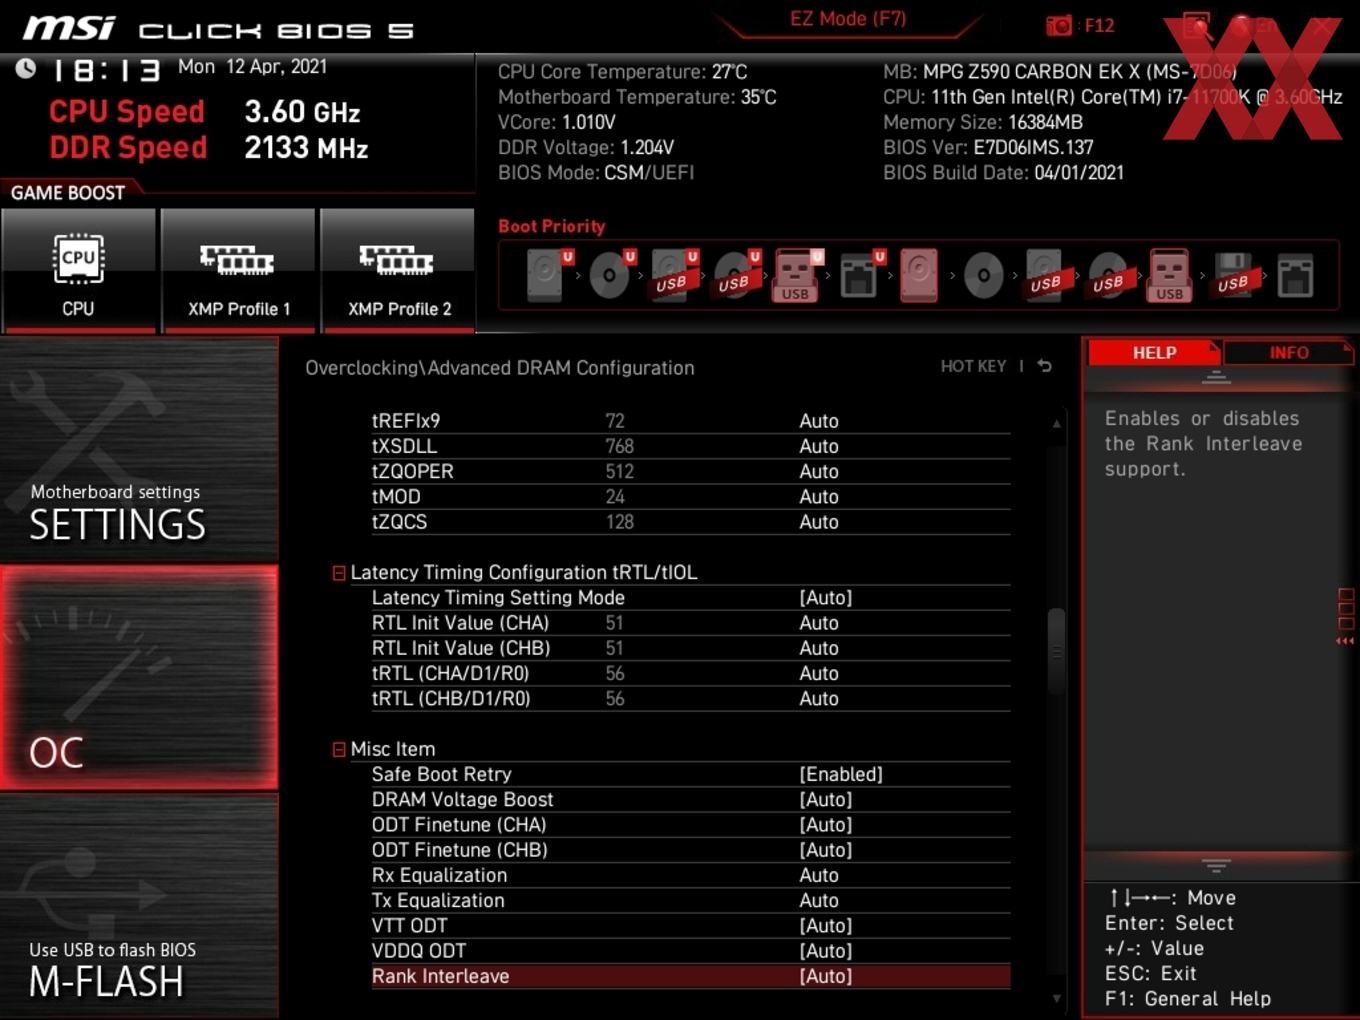Image resolution: width=1360 pixels, height=1020 pixels.
Task: Select tRTL (CHB/D1/R0) Auto field
Action: point(819,698)
